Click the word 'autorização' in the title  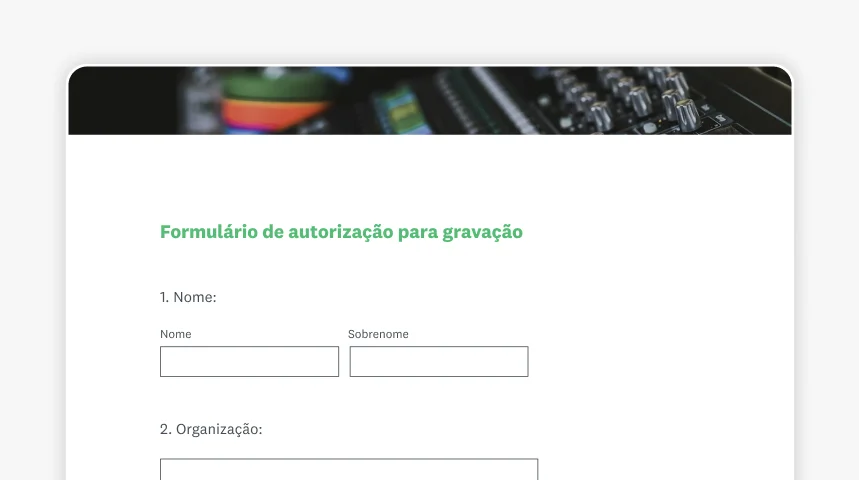pyautogui.click(x=341, y=232)
